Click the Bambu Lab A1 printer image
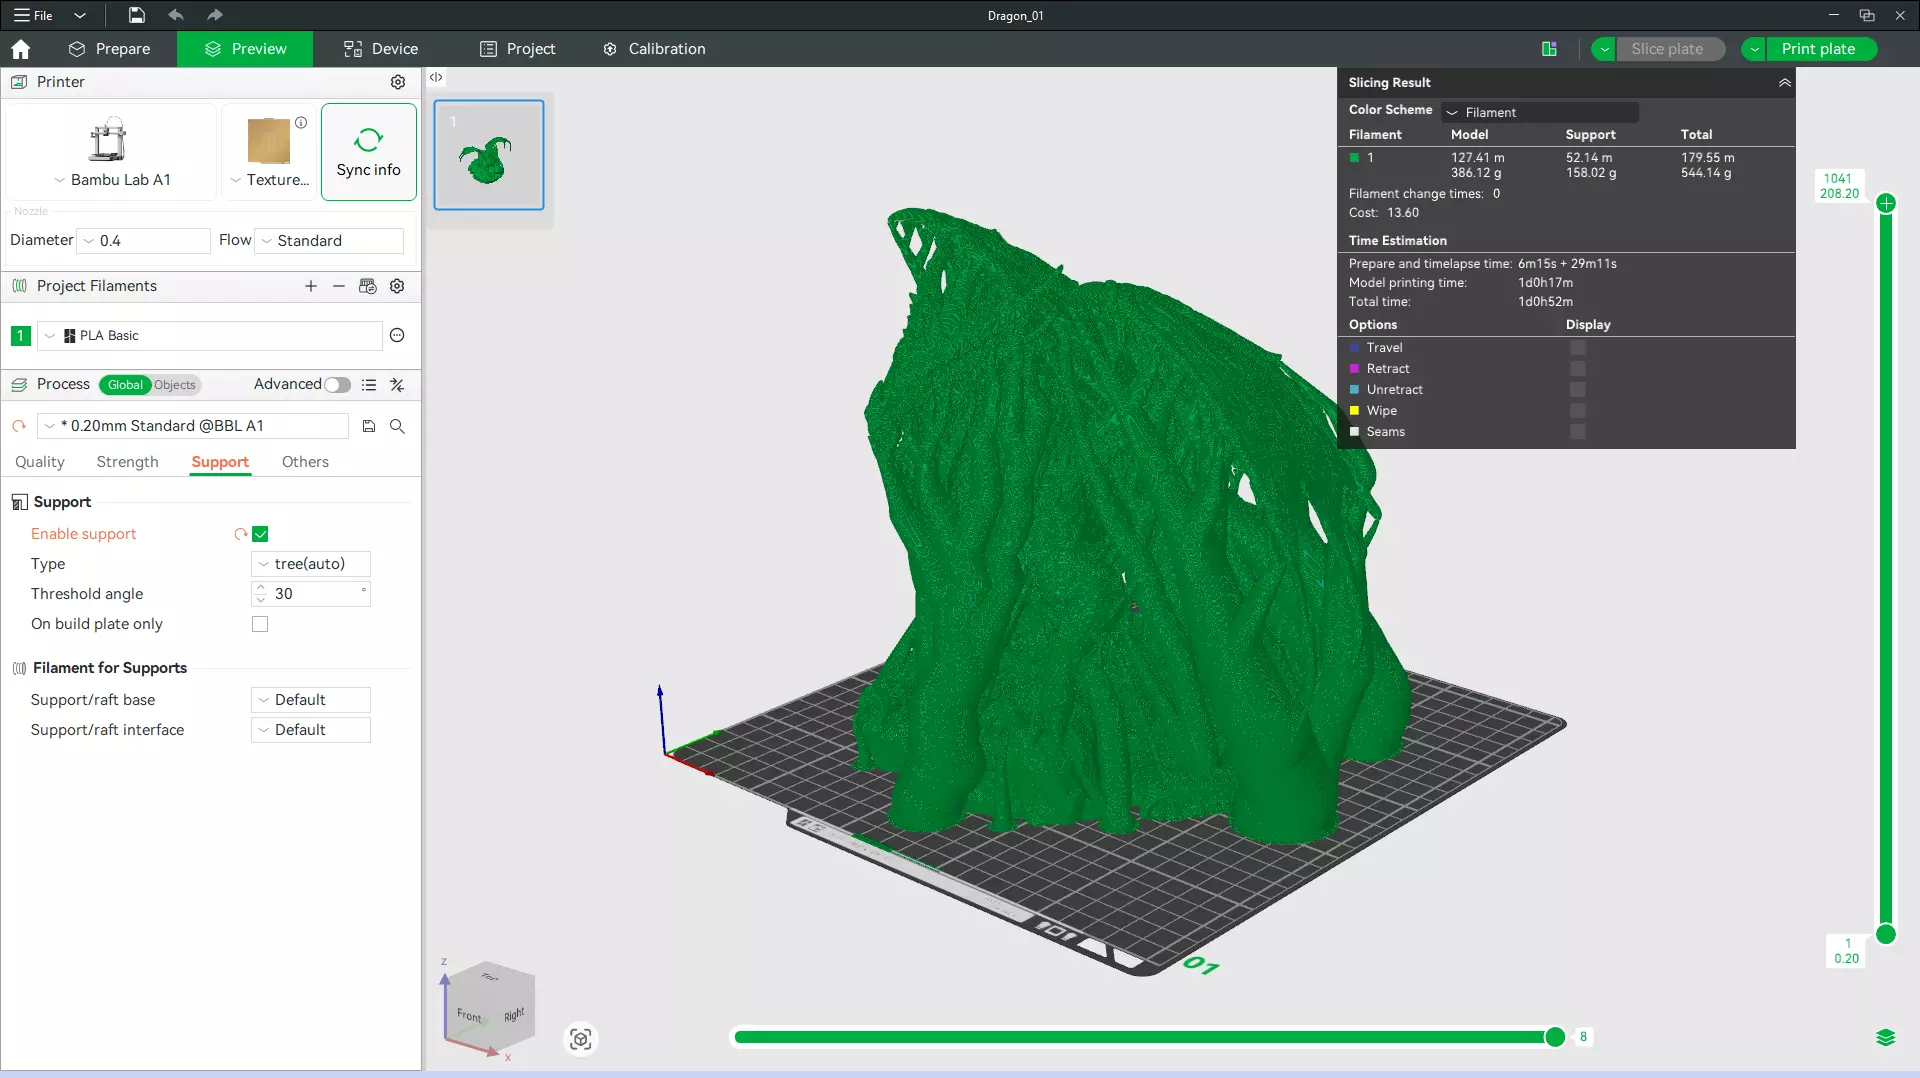Viewport: 1920px width, 1078px height. click(x=108, y=139)
